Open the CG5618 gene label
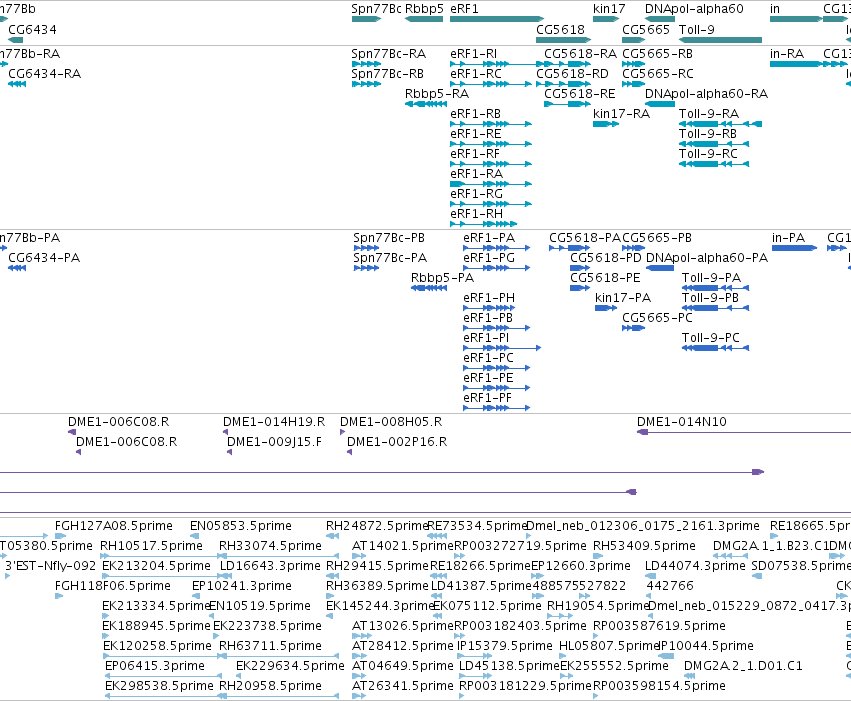 click(560, 29)
